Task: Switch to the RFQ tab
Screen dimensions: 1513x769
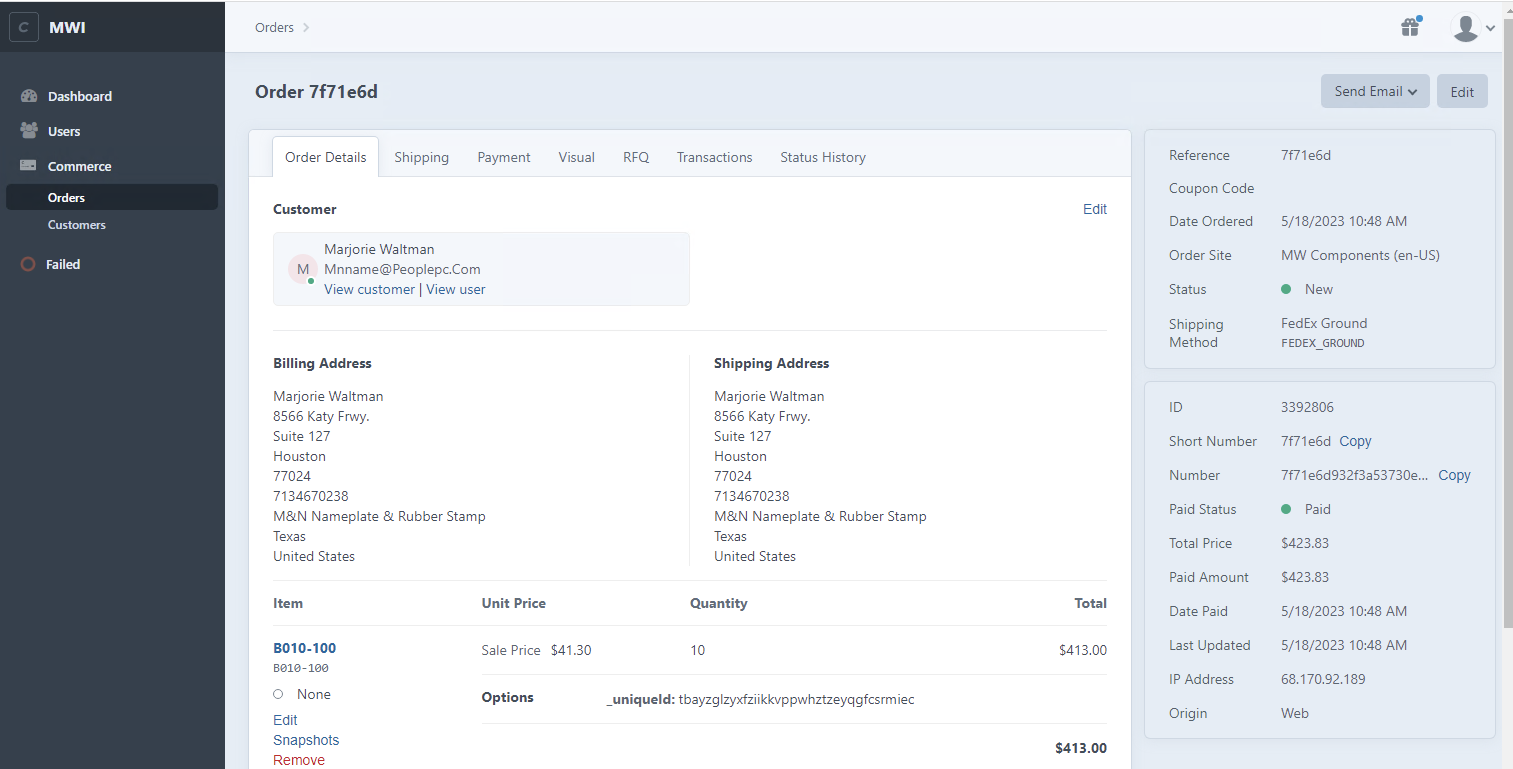Action: [636, 157]
